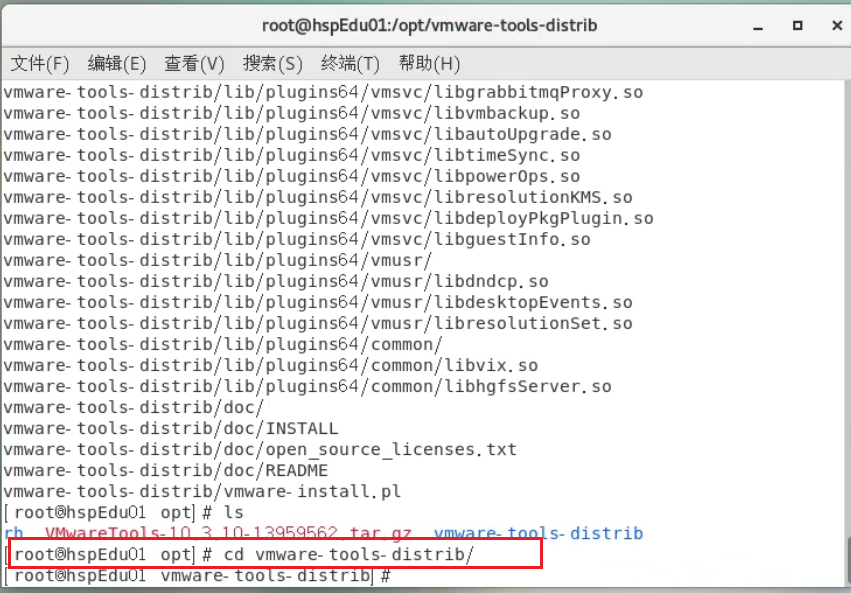851x593 pixels.
Task: Click the line ending libvmbackup.so
Action: pyautogui.click(x=291, y=113)
